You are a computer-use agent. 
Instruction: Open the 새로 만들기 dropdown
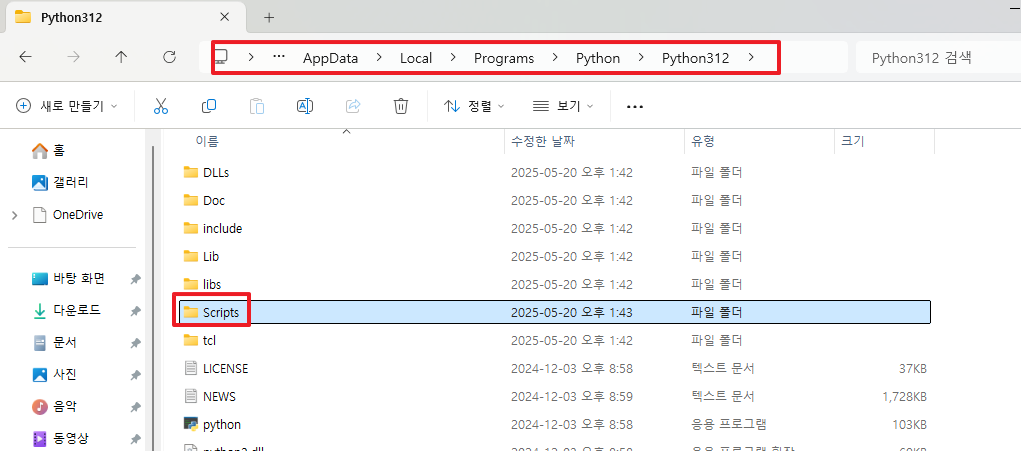[x=68, y=106]
